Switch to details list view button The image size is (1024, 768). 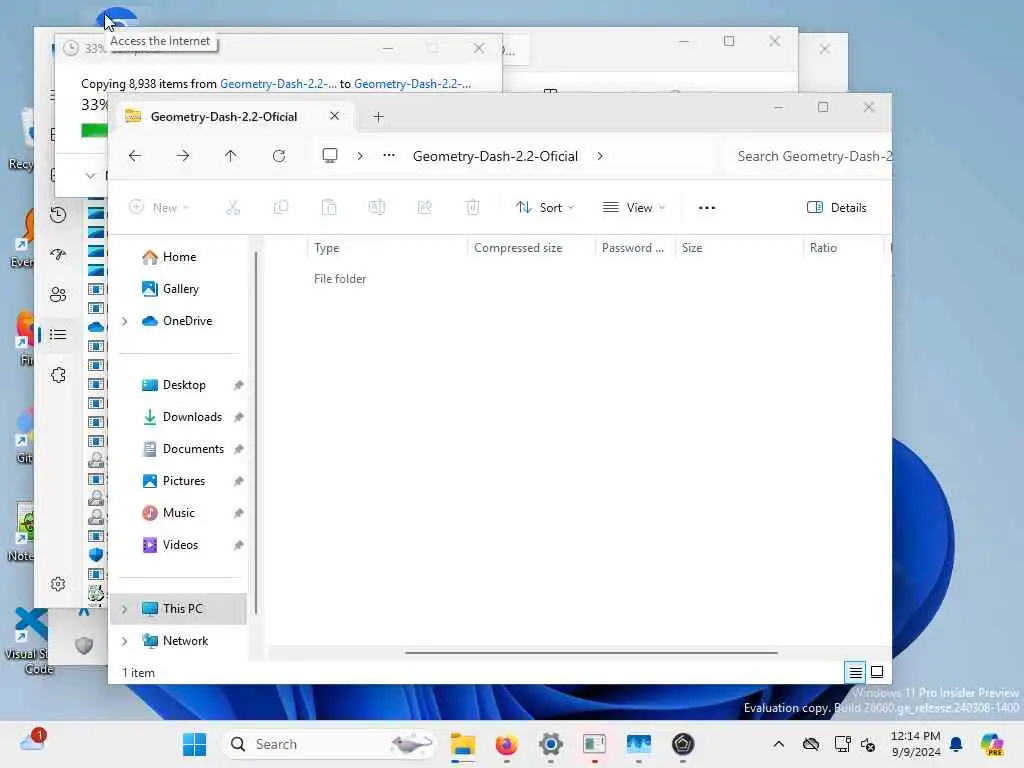(x=856, y=672)
